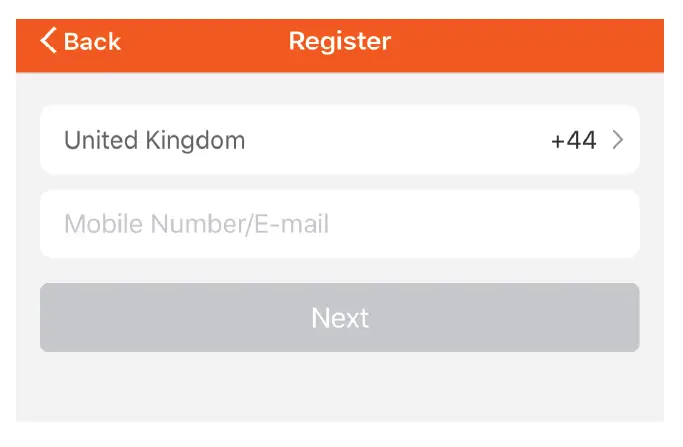683x447 pixels.
Task: Focus the Mobile Number/E-mail input field
Action: 339,224
